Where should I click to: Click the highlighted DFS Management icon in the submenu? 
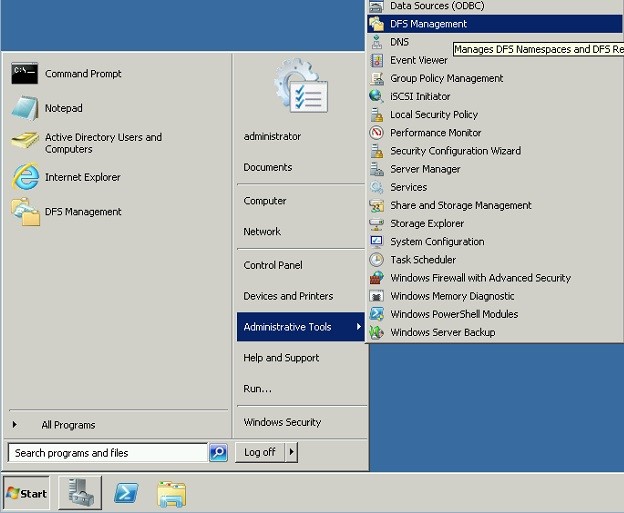[376, 24]
